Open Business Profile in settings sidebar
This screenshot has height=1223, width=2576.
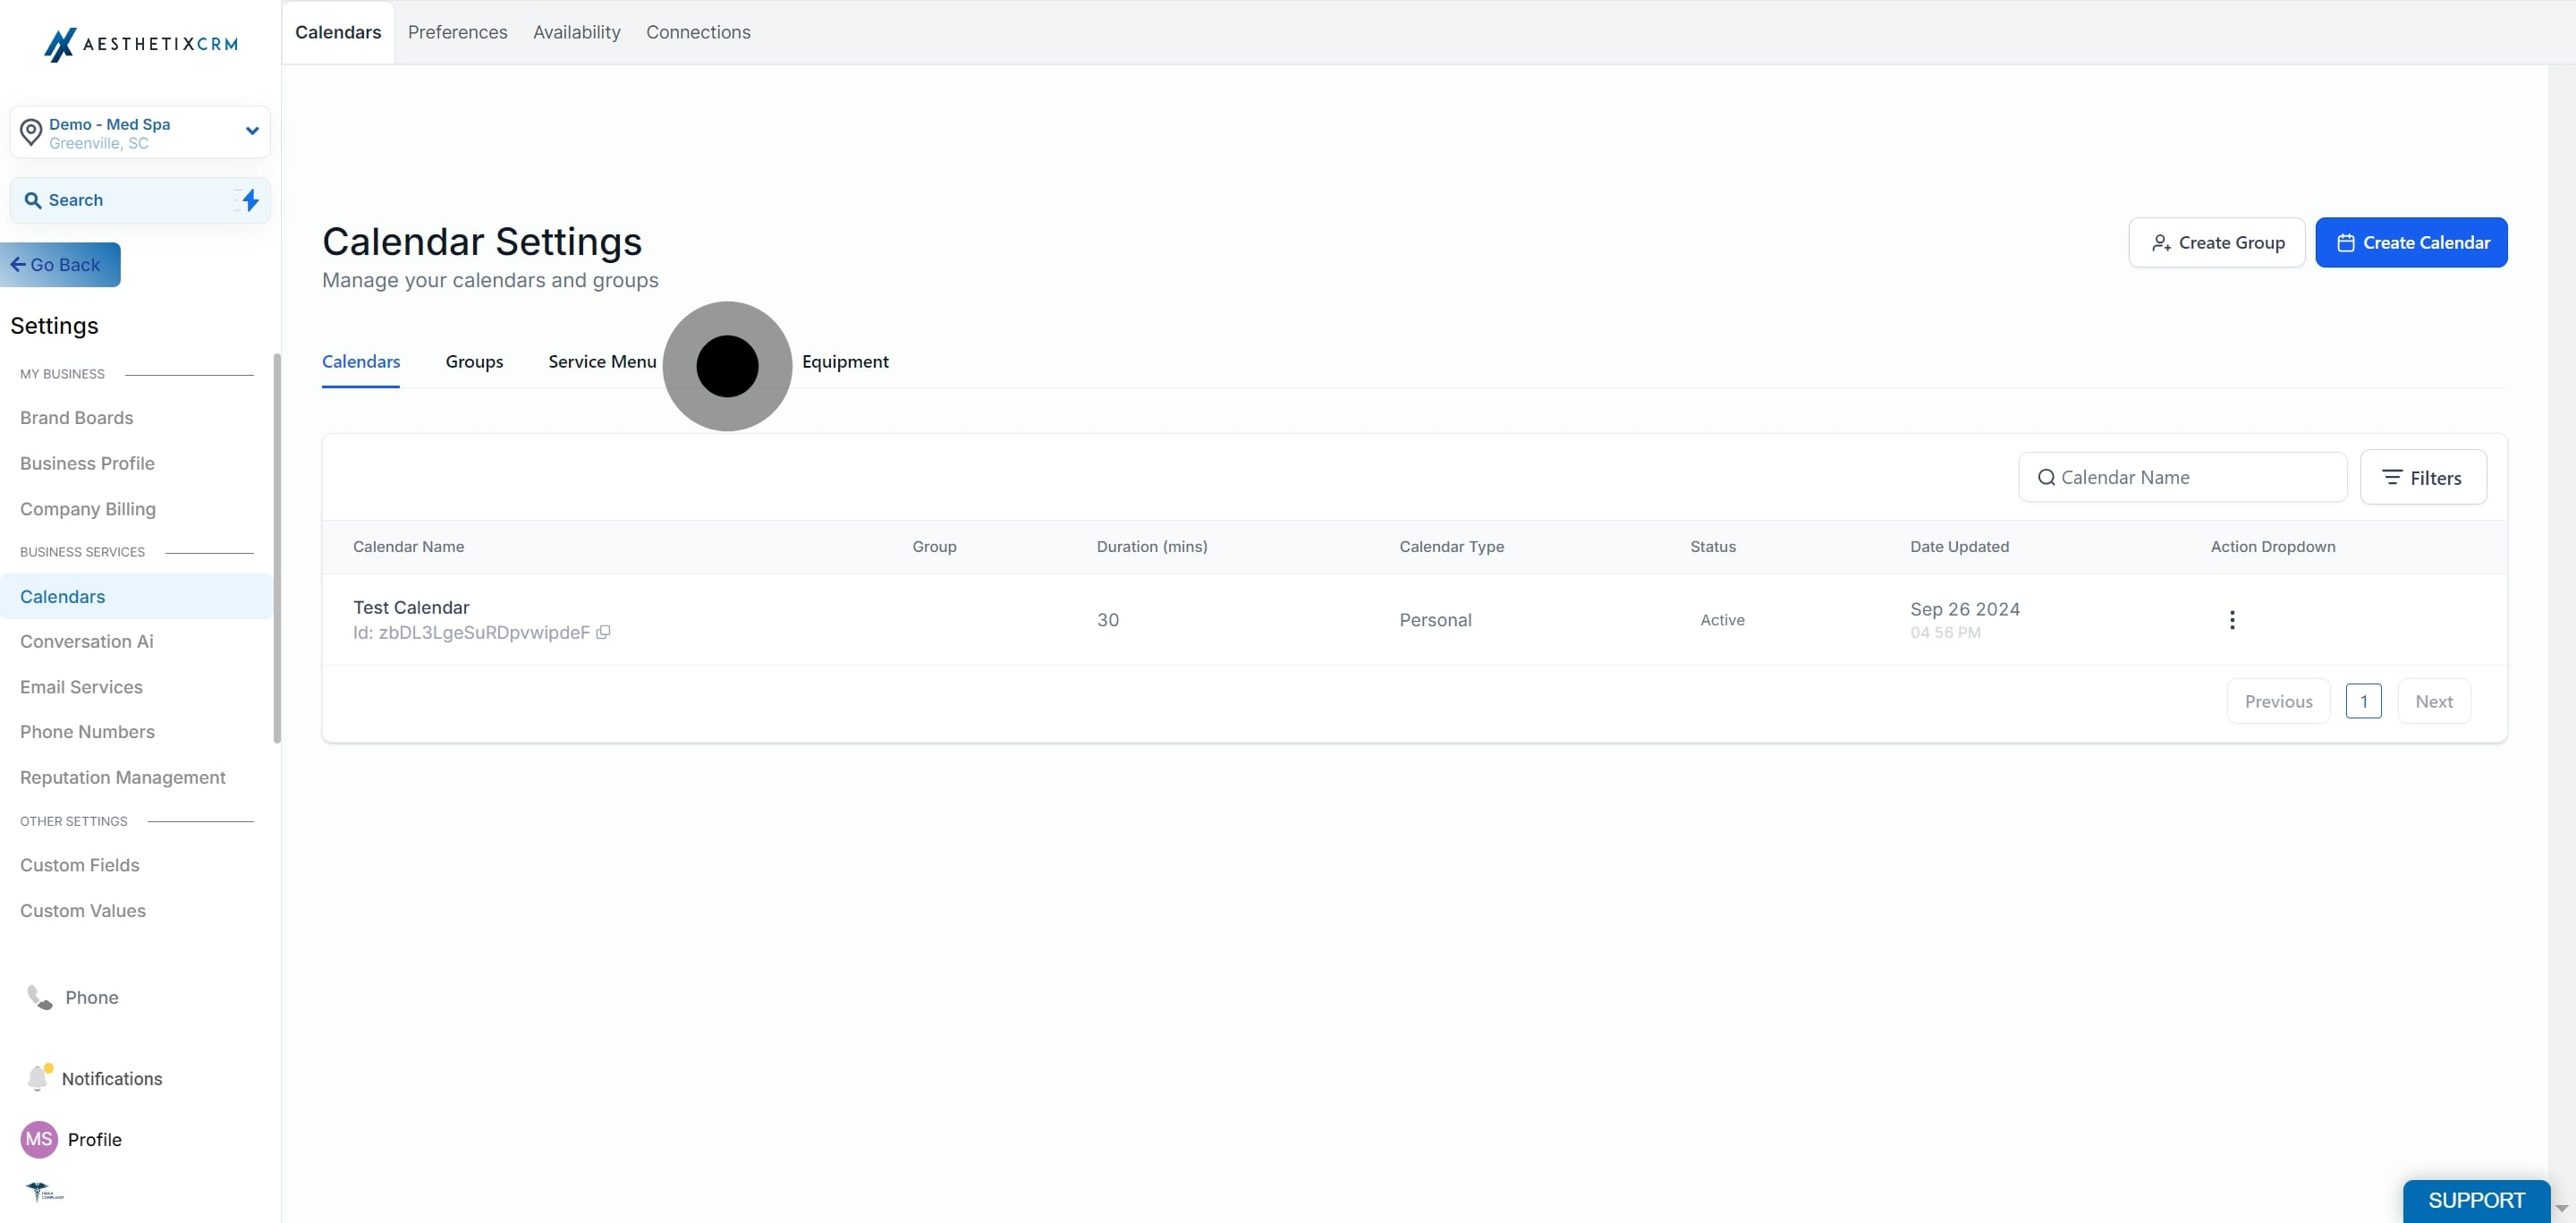pyautogui.click(x=87, y=463)
